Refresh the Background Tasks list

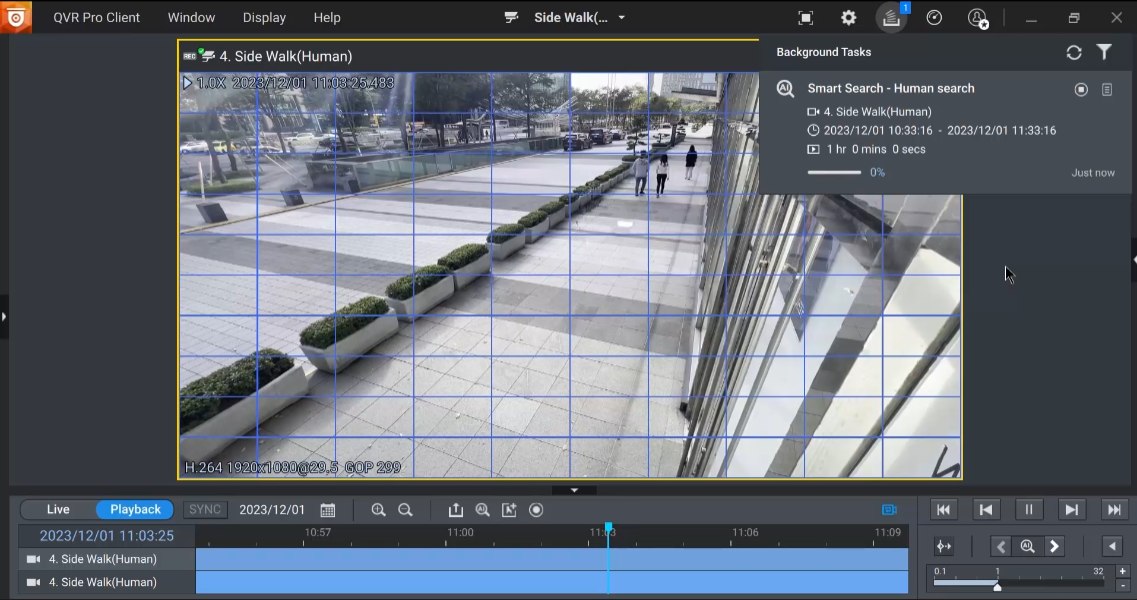(x=1074, y=53)
